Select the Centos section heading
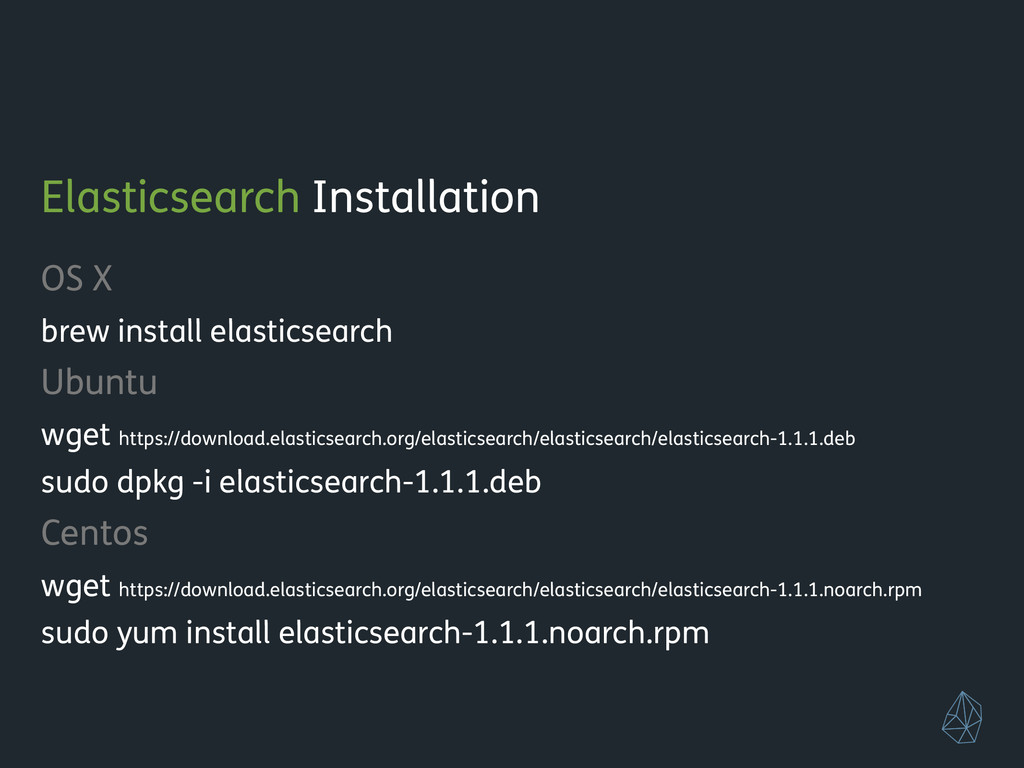The image size is (1024, 768). tap(95, 534)
